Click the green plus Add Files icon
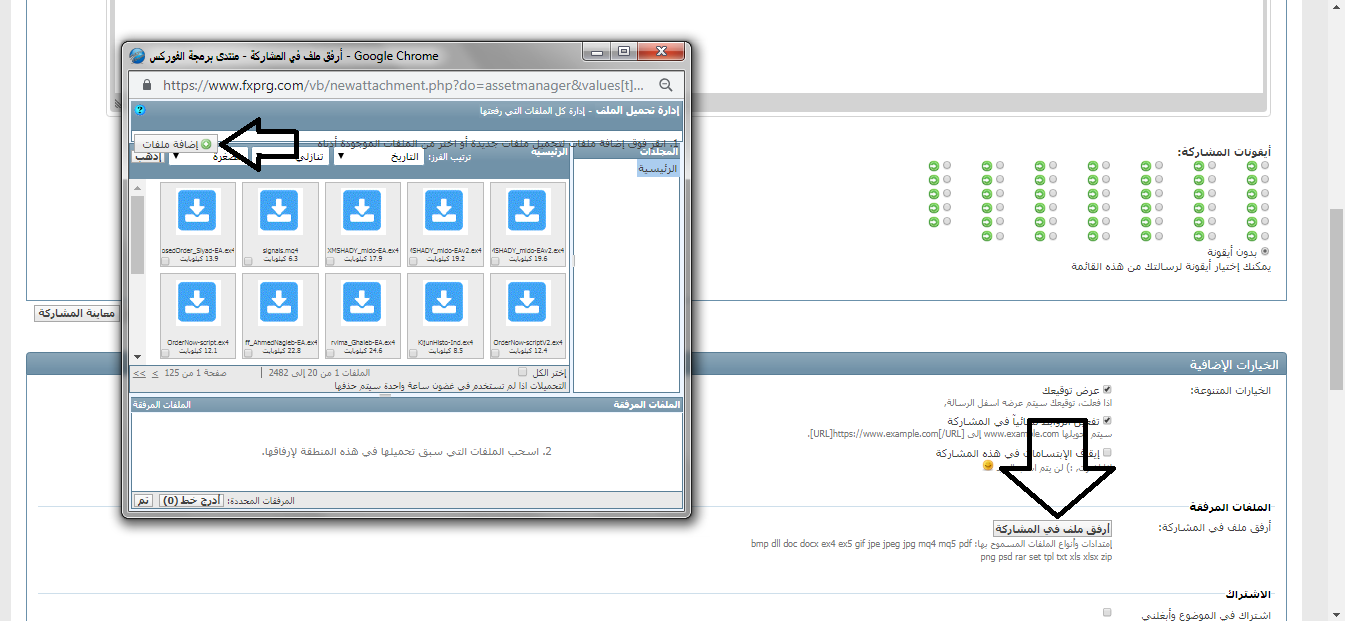 pos(206,145)
